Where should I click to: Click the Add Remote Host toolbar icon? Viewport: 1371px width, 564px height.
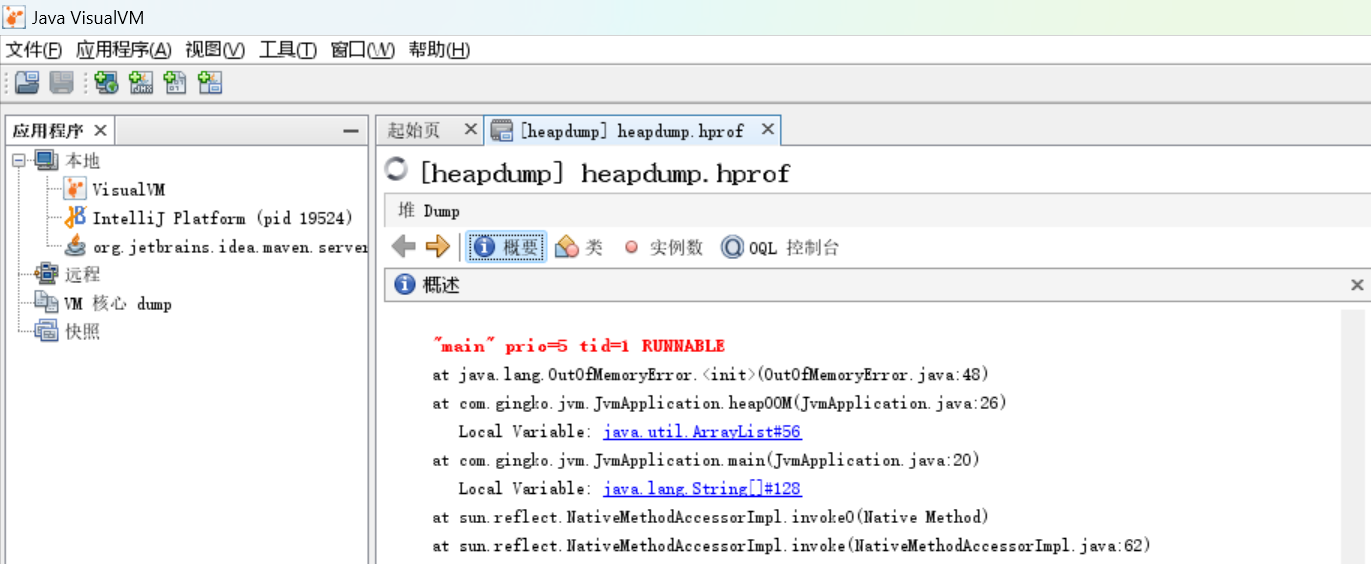(106, 83)
